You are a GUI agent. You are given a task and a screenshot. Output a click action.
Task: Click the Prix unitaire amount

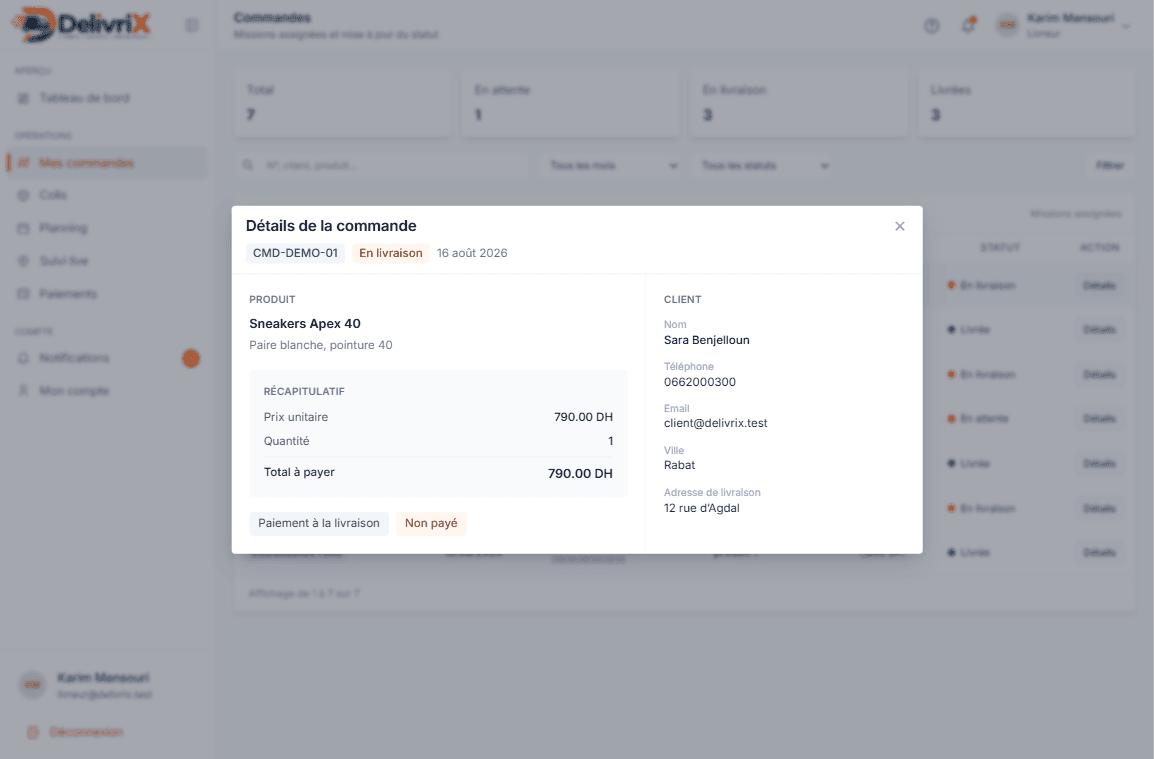(x=584, y=417)
